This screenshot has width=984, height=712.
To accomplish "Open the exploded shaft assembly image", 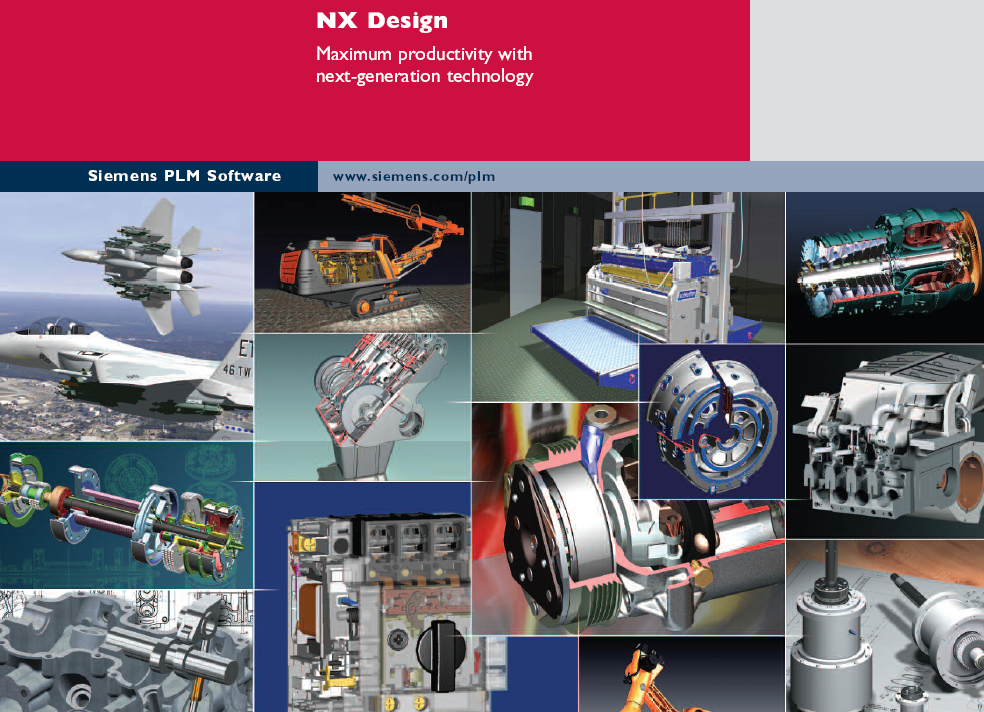I will [126, 515].
